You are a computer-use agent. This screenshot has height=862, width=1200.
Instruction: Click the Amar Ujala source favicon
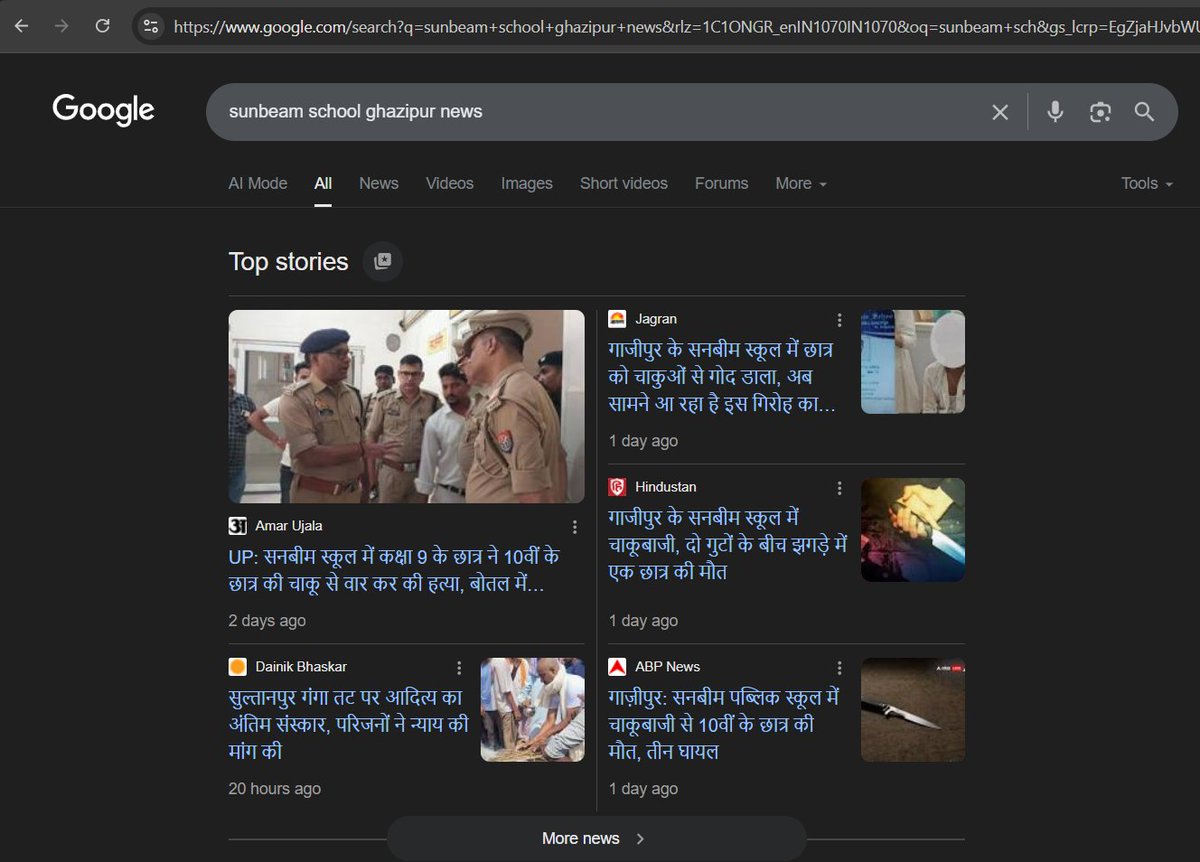(237, 526)
